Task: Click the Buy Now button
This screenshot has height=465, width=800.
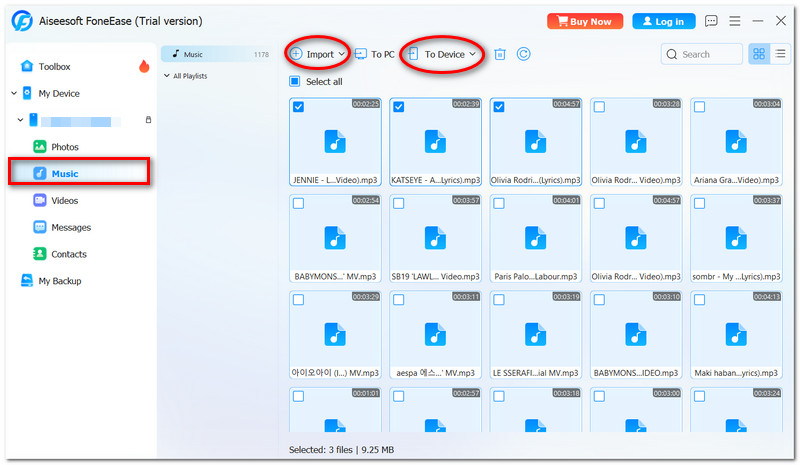Action: click(x=585, y=21)
